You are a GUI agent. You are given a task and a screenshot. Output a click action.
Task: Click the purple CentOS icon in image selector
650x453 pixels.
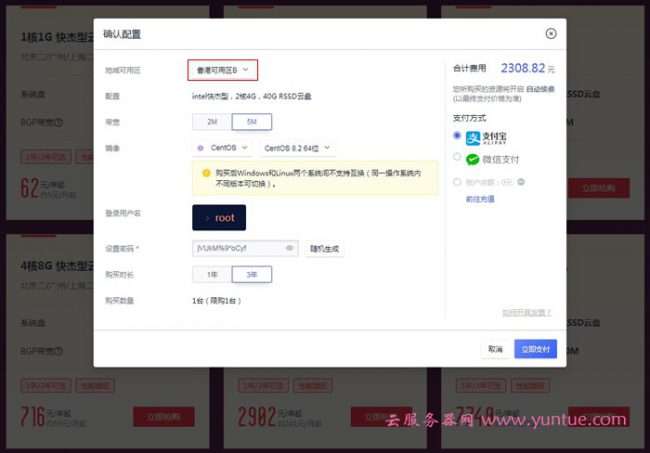tap(200, 148)
